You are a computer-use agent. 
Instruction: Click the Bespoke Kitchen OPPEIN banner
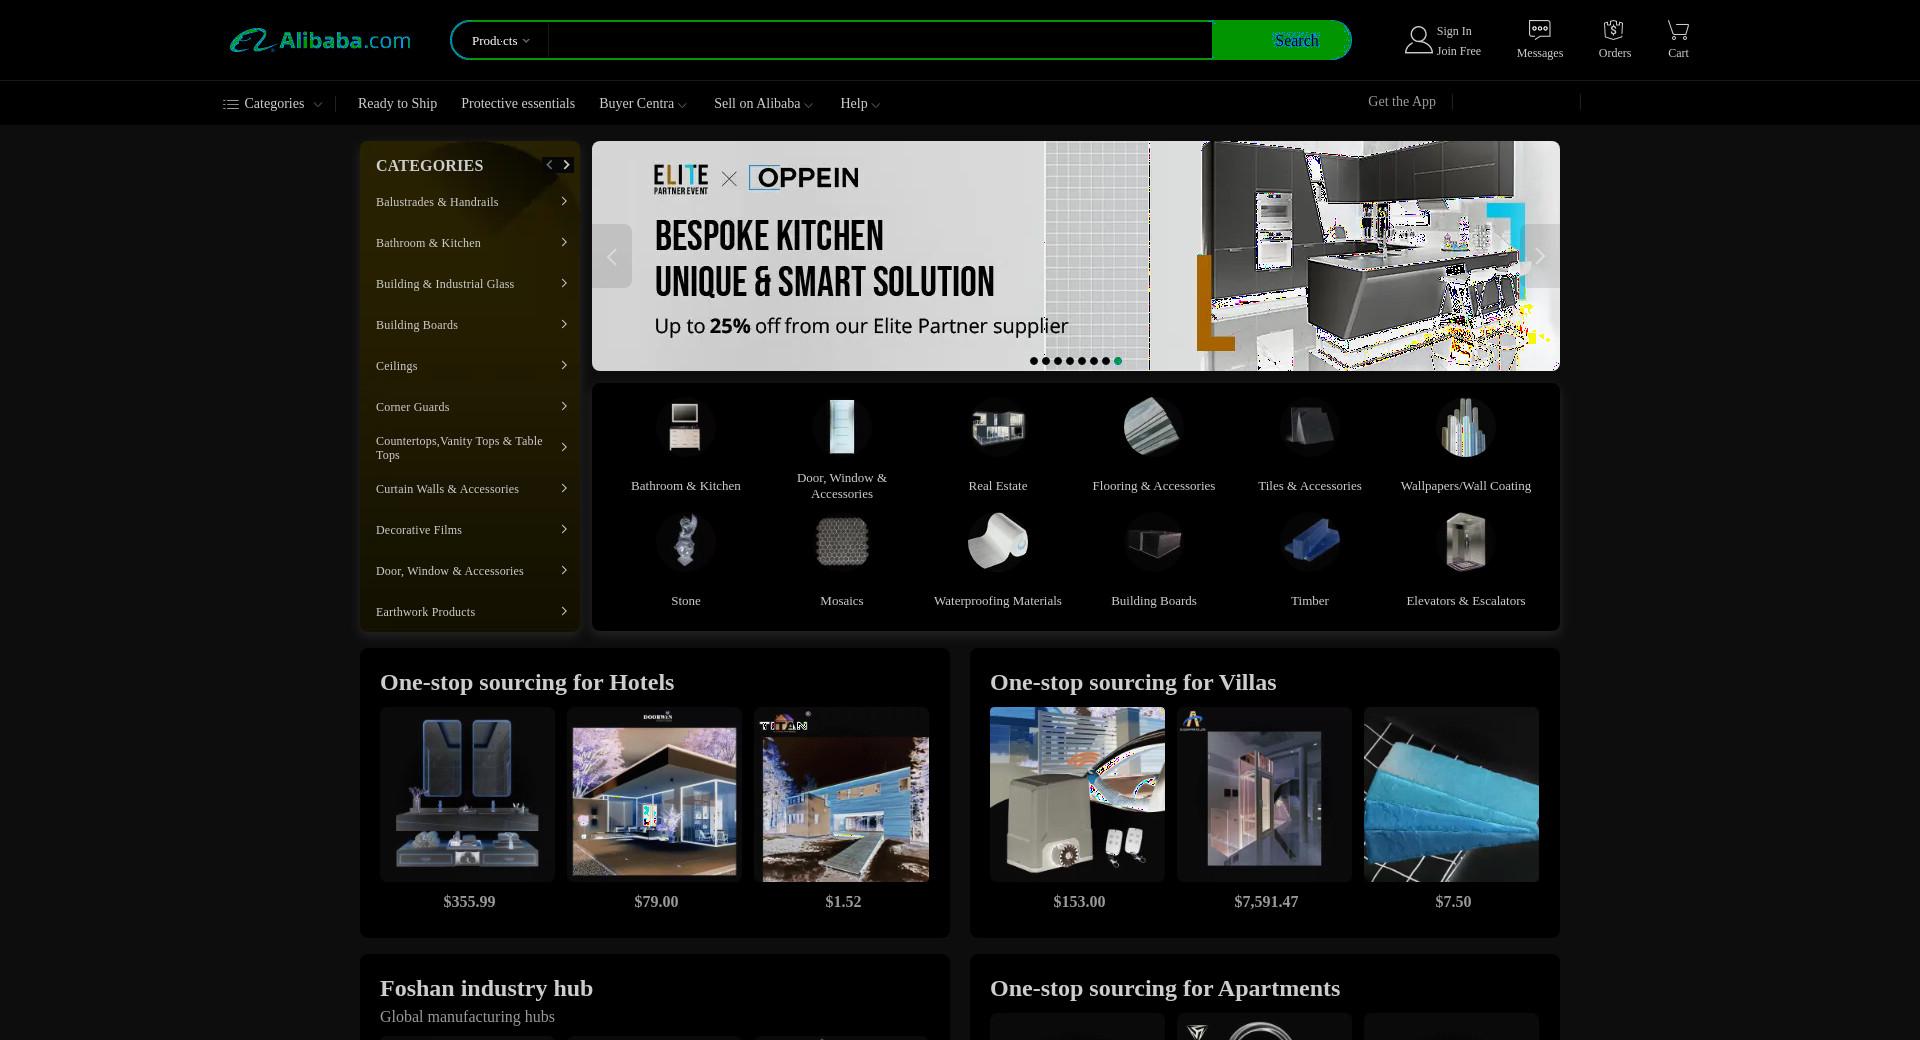point(1076,256)
